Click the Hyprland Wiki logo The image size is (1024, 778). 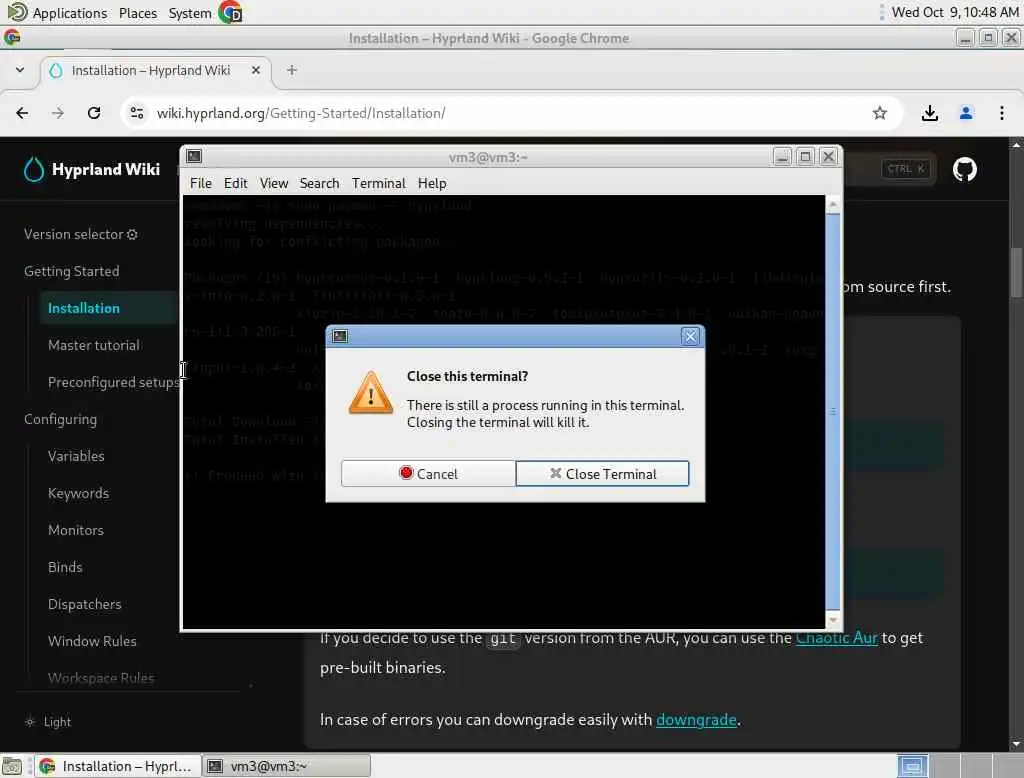coord(91,170)
